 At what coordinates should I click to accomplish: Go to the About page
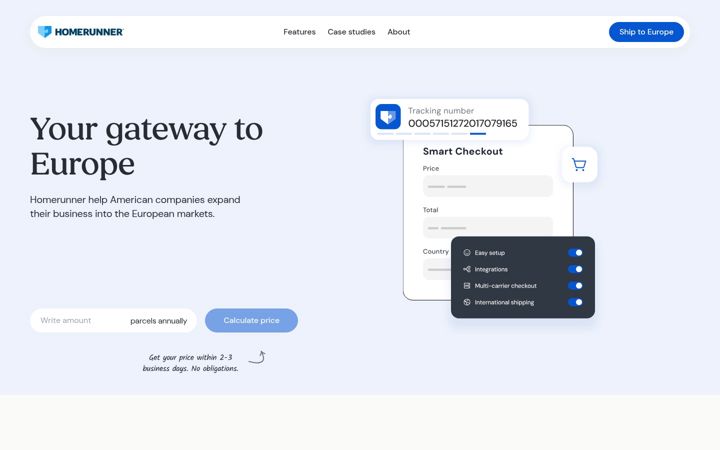tap(399, 32)
